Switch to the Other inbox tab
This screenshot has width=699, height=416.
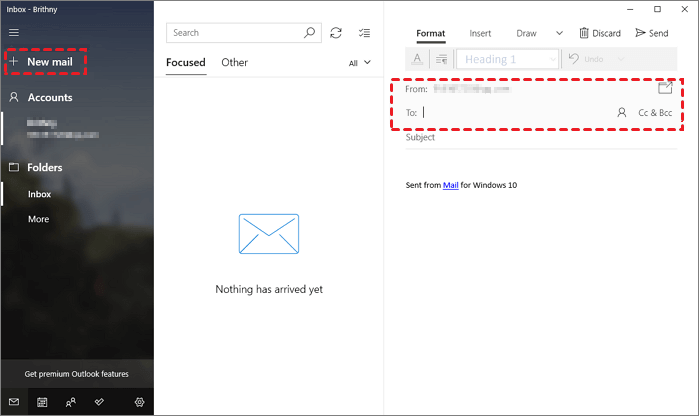tap(234, 62)
